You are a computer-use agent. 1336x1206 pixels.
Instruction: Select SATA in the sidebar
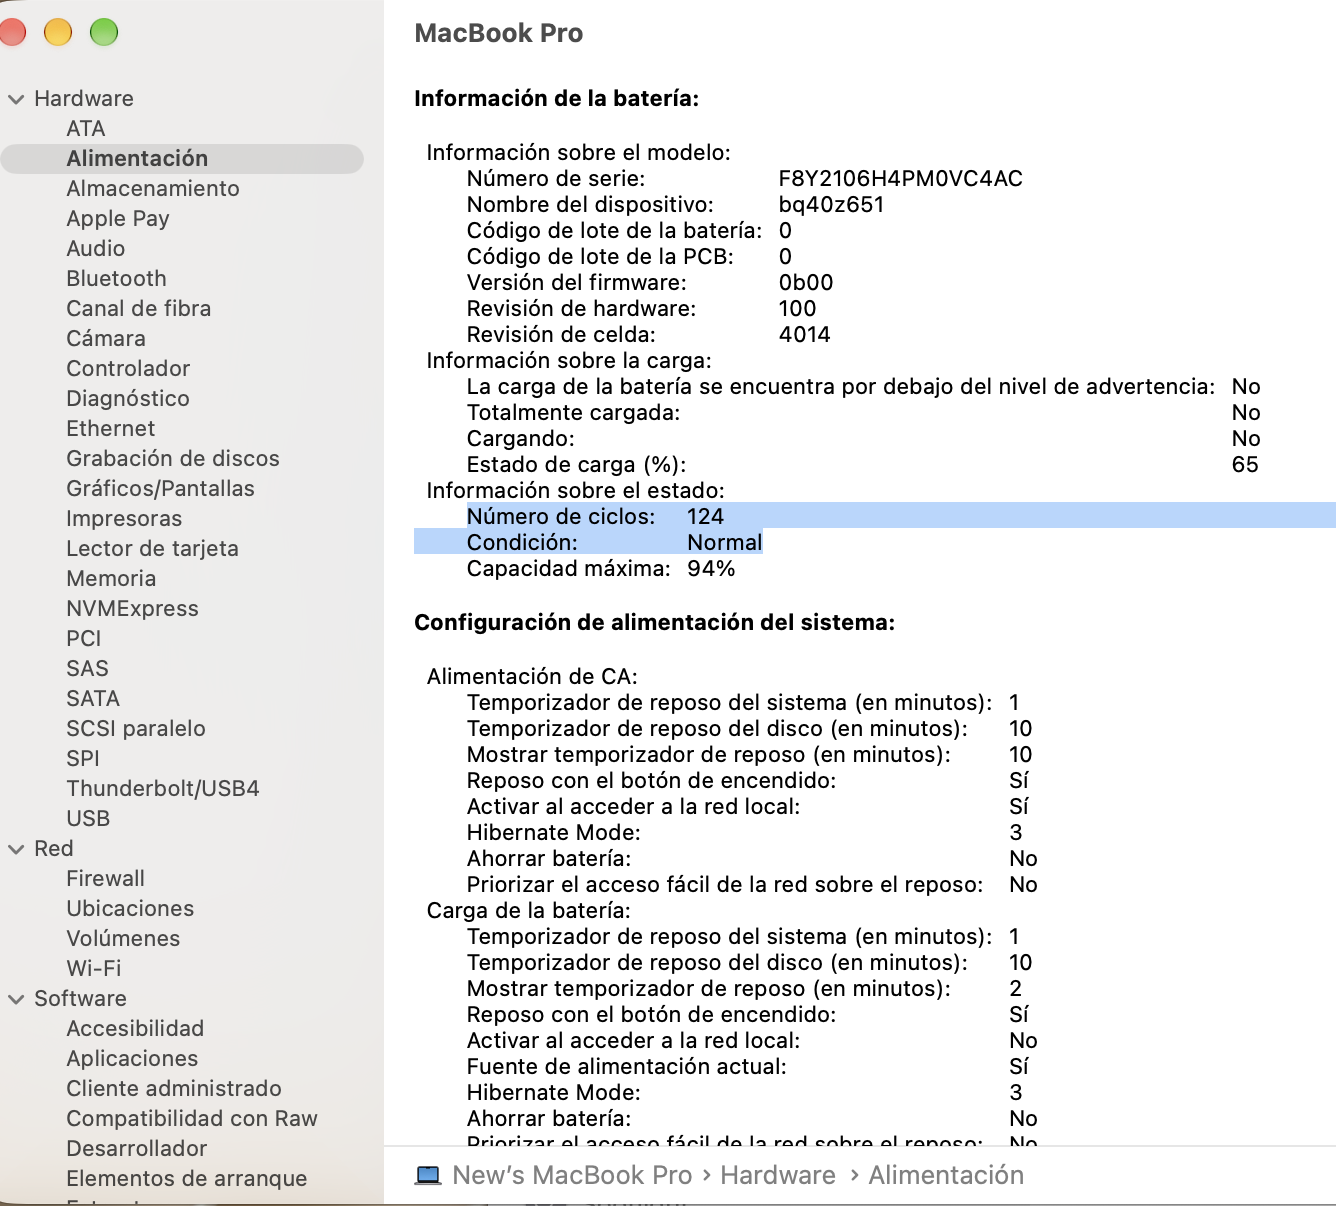(x=93, y=698)
